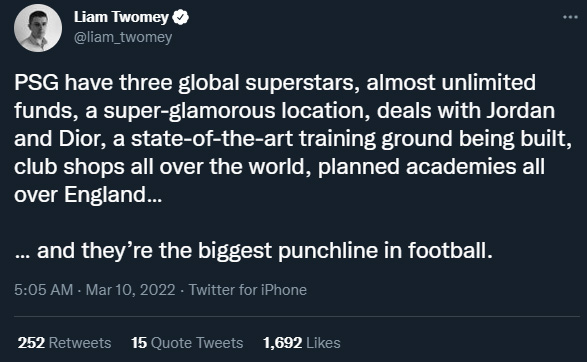Open Liam Twomey's profile picture
This screenshot has width=587, height=362.
(38, 28)
